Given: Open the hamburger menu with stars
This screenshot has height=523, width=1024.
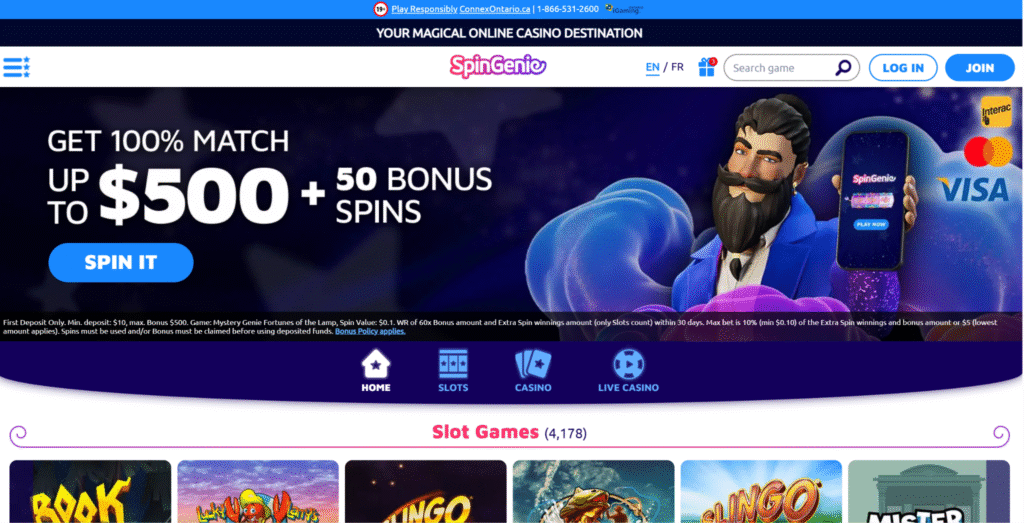Looking at the screenshot, I should click(x=16, y=67).
